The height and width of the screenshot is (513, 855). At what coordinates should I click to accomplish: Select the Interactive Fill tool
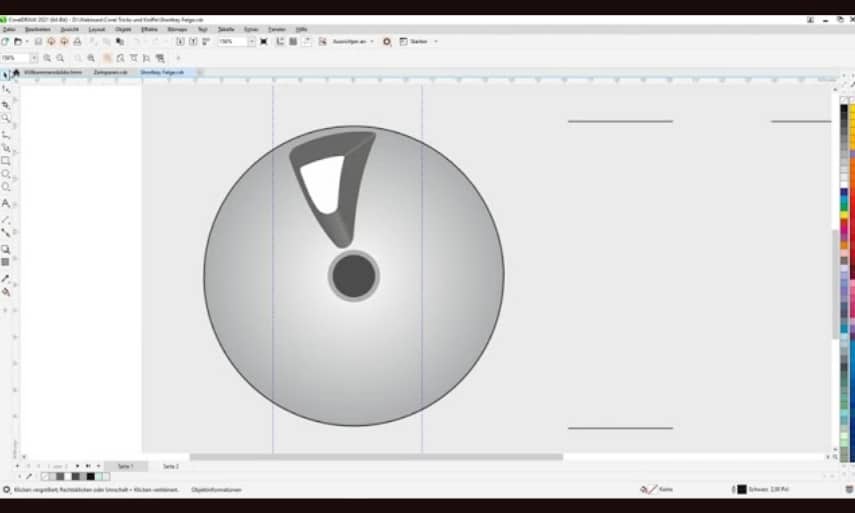[x=6, y=292]
